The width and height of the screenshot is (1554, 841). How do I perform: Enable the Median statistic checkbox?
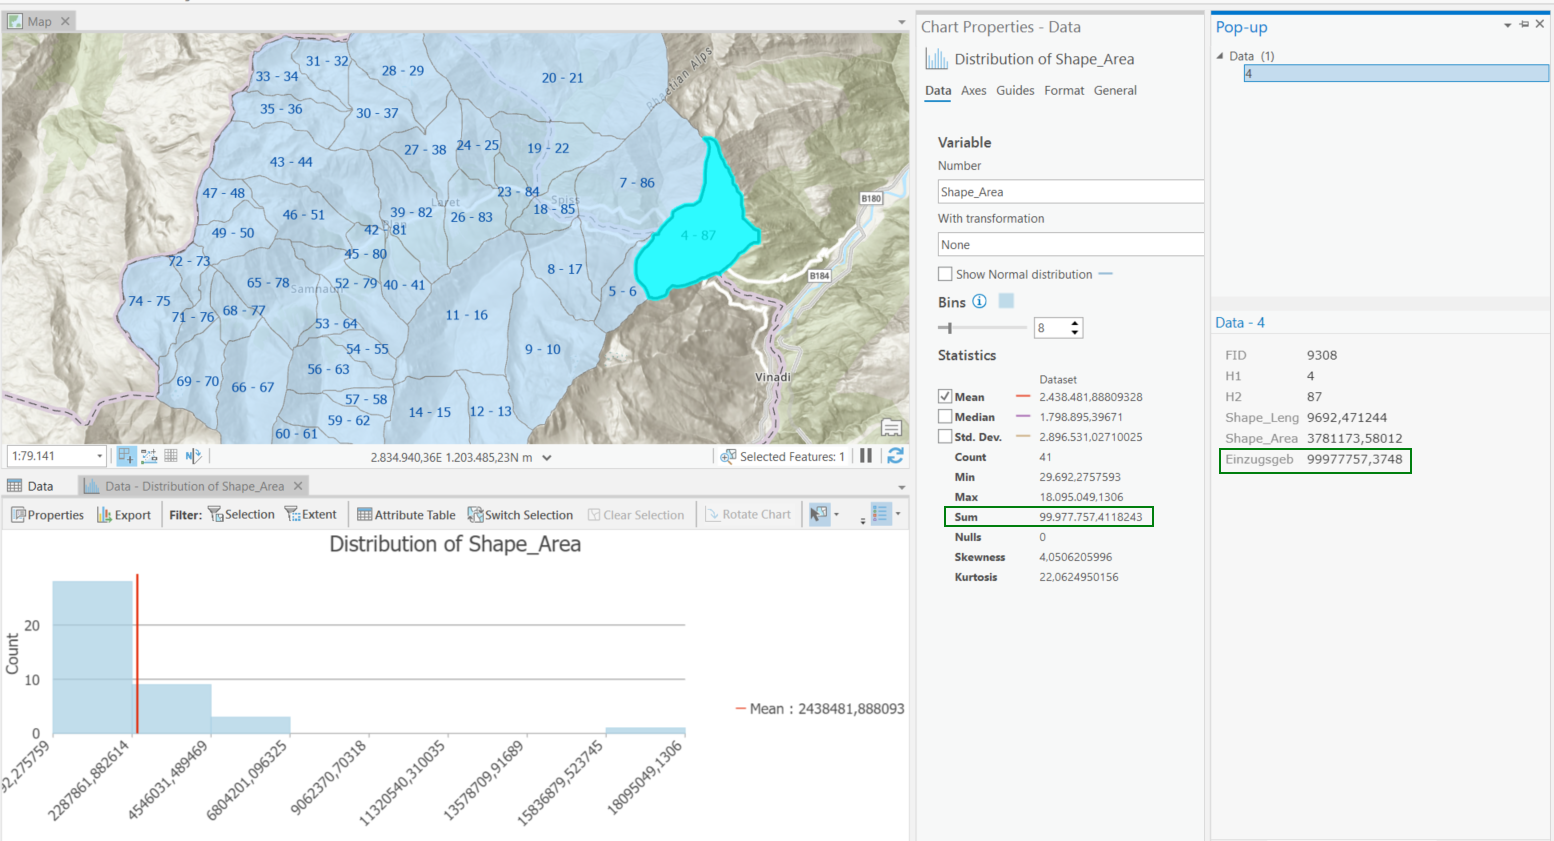click(945, 417)
